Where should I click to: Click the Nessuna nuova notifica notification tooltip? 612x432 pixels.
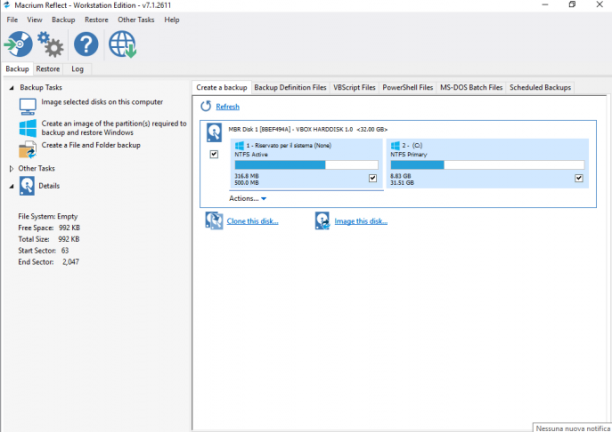[x=573, y=428]
